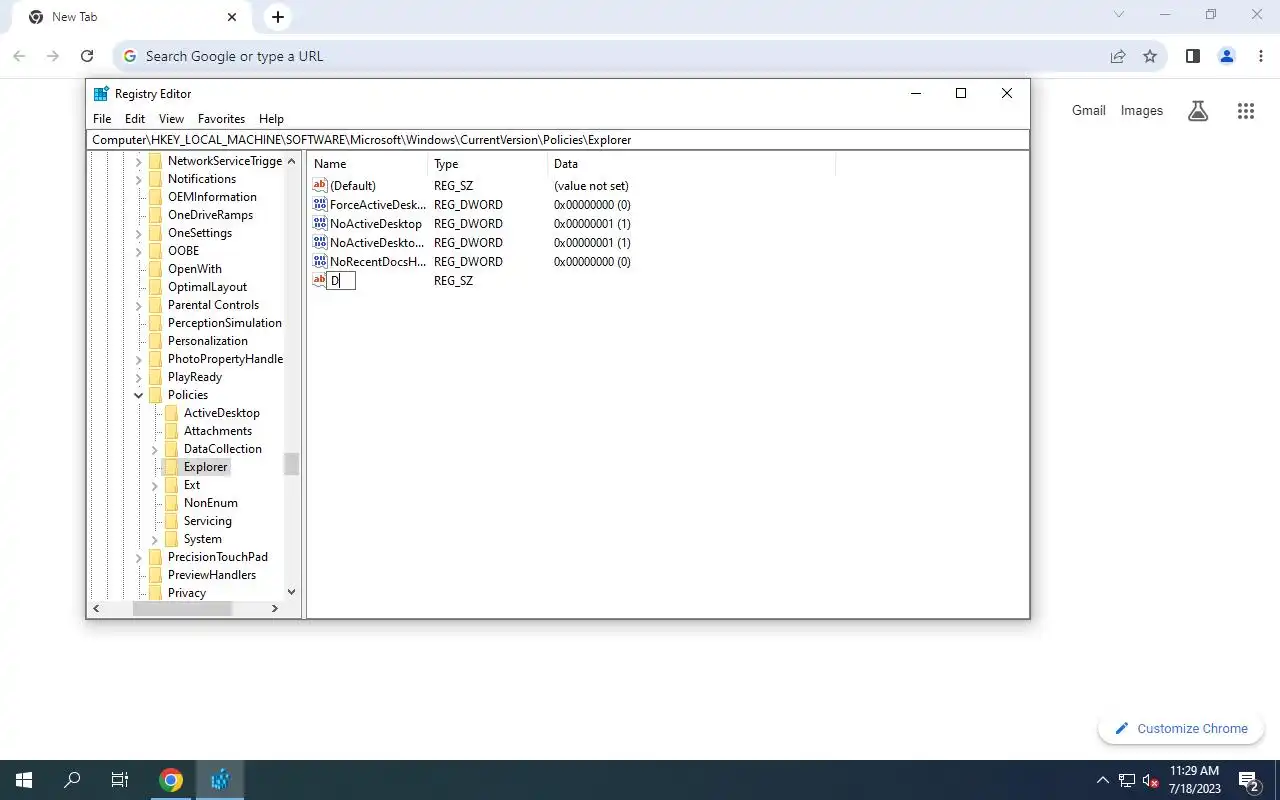Screen dimensions: 1280x800
Task: Reload the Chrome page
Action: (87, 56)
